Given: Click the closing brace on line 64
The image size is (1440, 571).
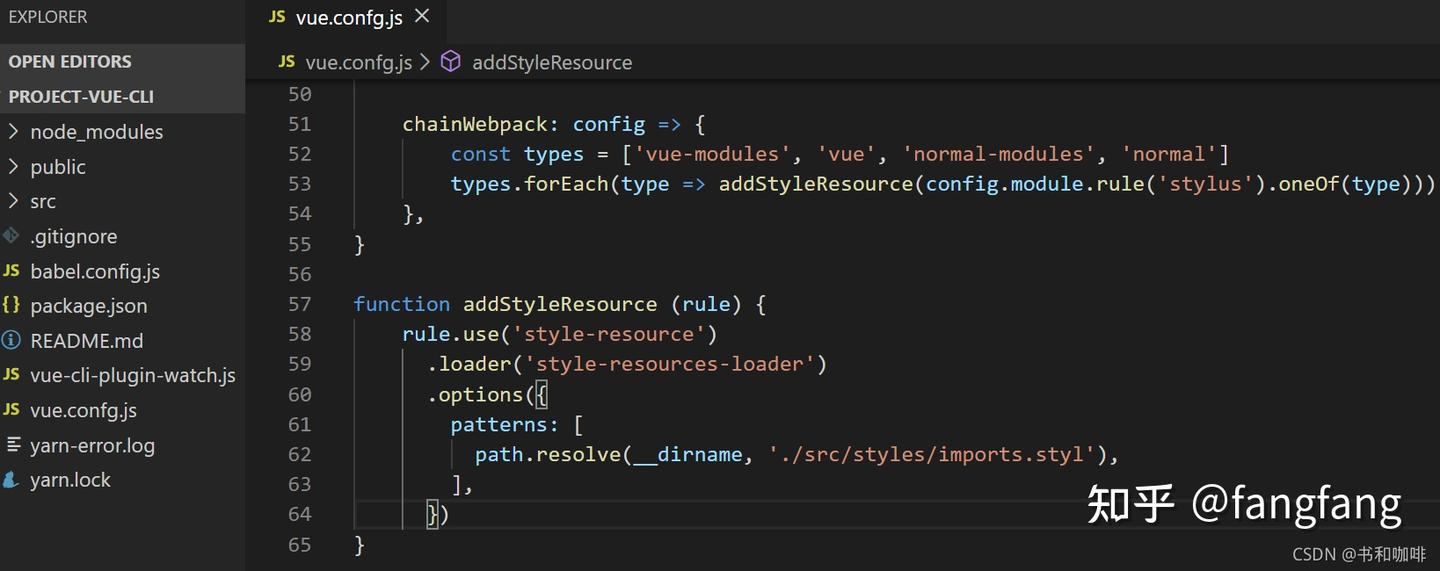Looking at the screenshot, I should click(x=432, y=514).
